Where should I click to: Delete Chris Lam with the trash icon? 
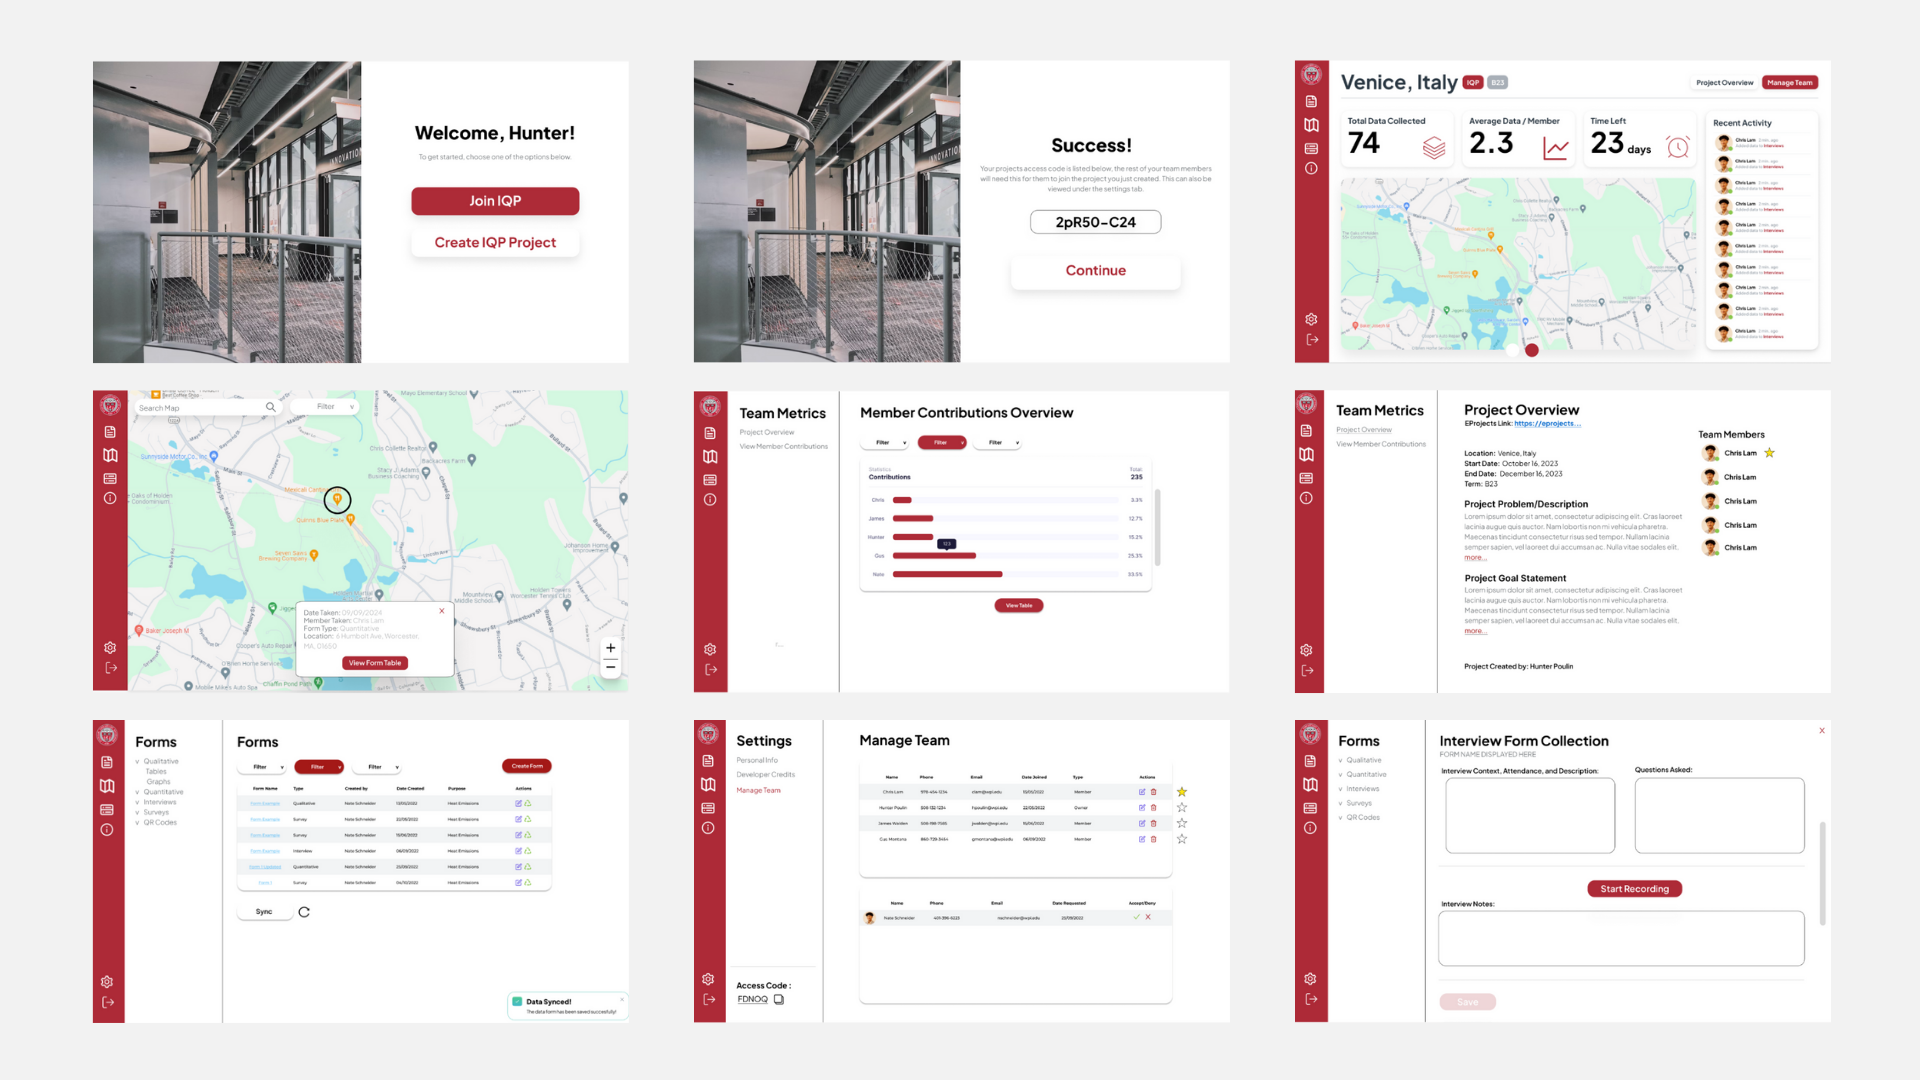tap(1153, 792)
